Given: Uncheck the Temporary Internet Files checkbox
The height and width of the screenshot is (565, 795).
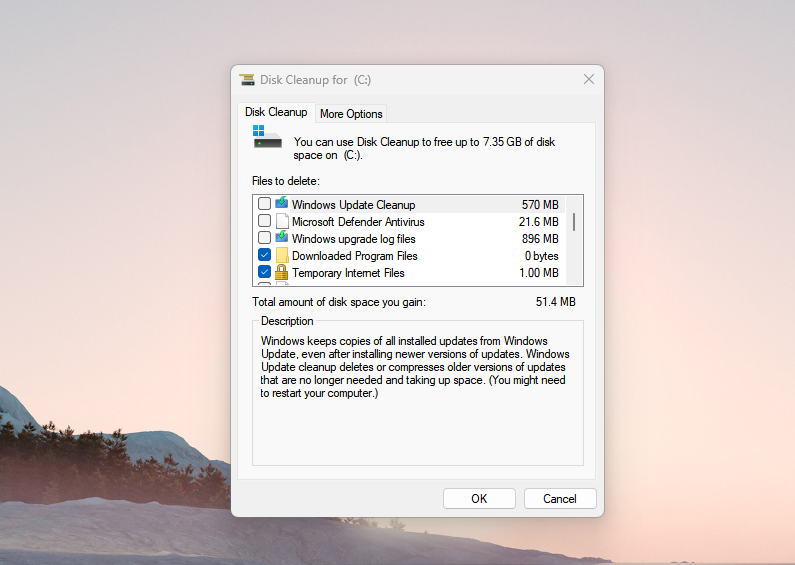Looking at the screenshot, I should pos(264,272).
